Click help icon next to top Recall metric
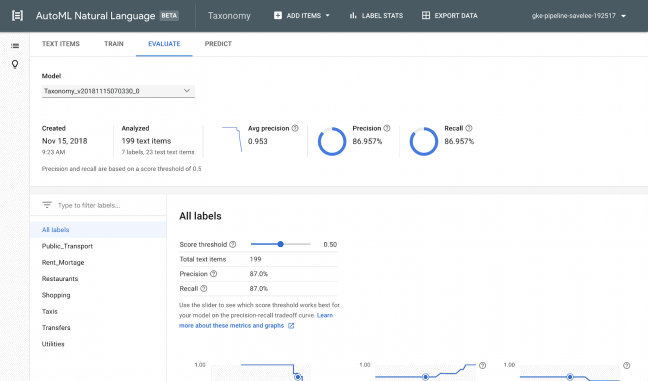Viewport: 648px width, 381px height. 469,128
